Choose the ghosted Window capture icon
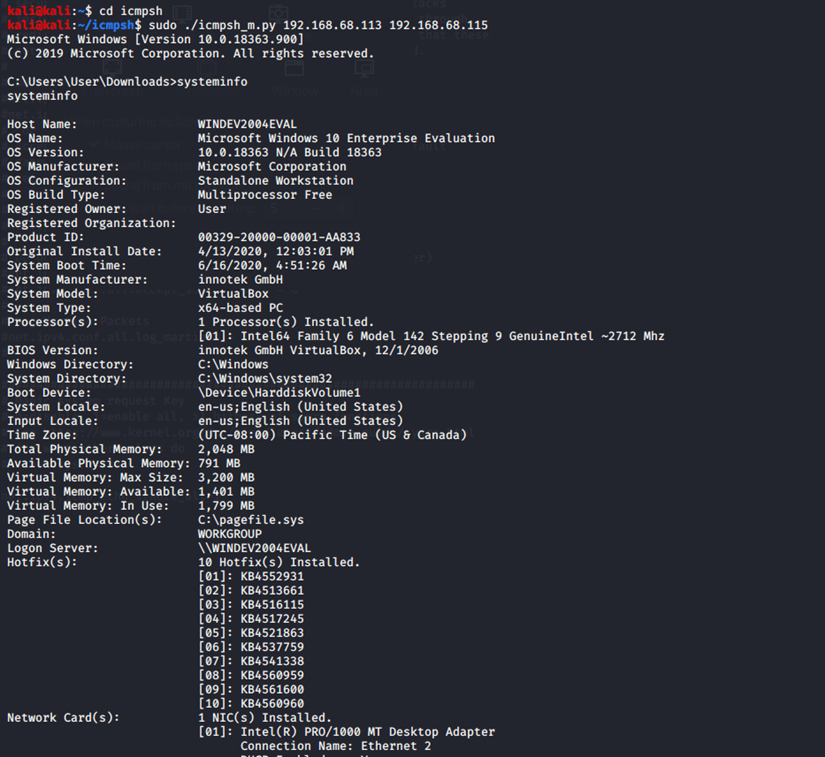Image resolution: width=825 pixels, height=757 pixels. coord(294,67)
